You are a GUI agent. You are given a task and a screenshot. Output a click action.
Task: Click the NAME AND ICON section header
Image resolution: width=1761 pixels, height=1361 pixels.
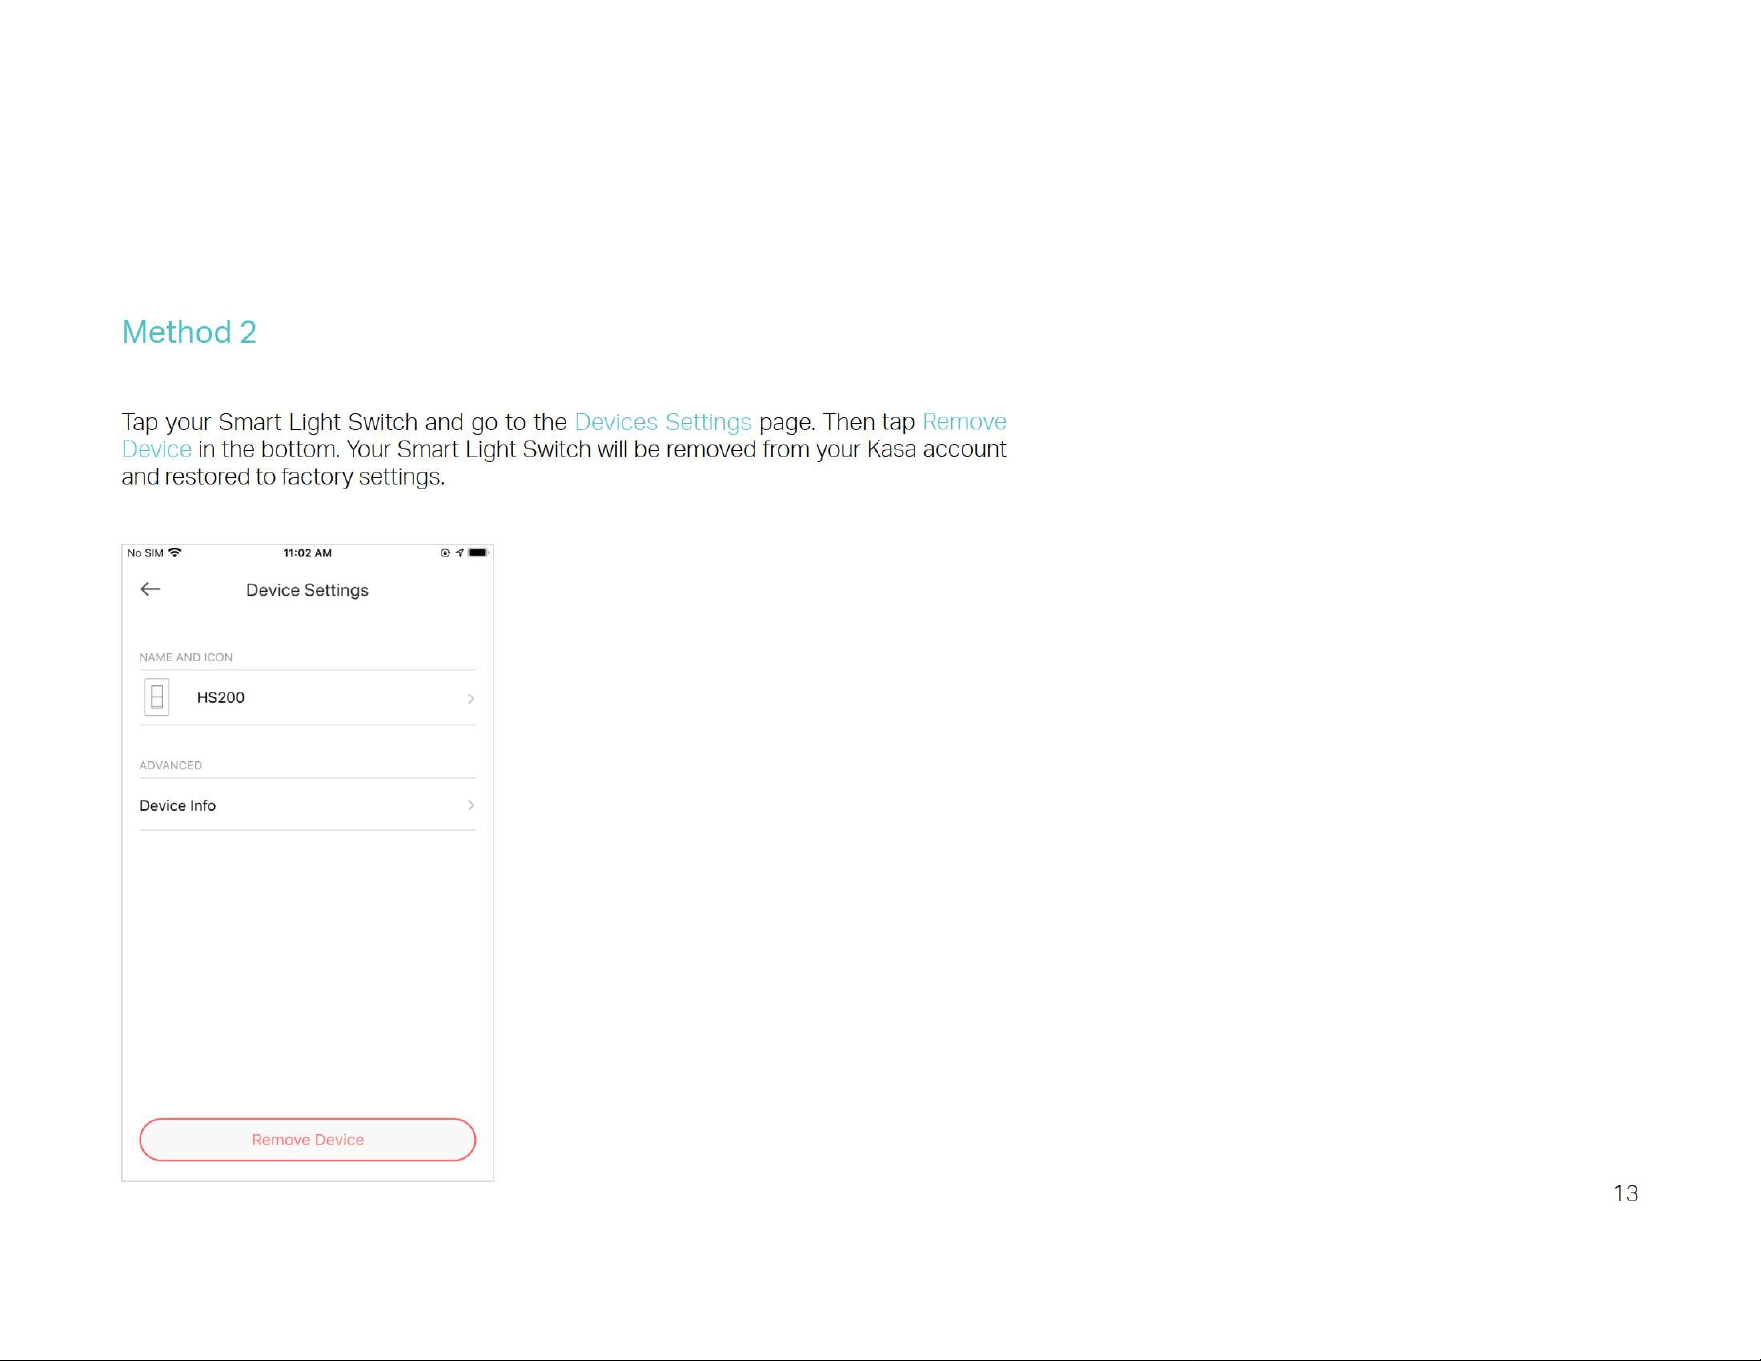[186, 657]
